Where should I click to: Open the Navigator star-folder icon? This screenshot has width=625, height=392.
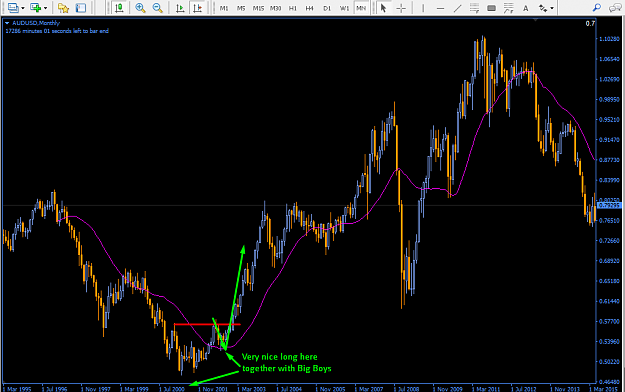(63, 8)
